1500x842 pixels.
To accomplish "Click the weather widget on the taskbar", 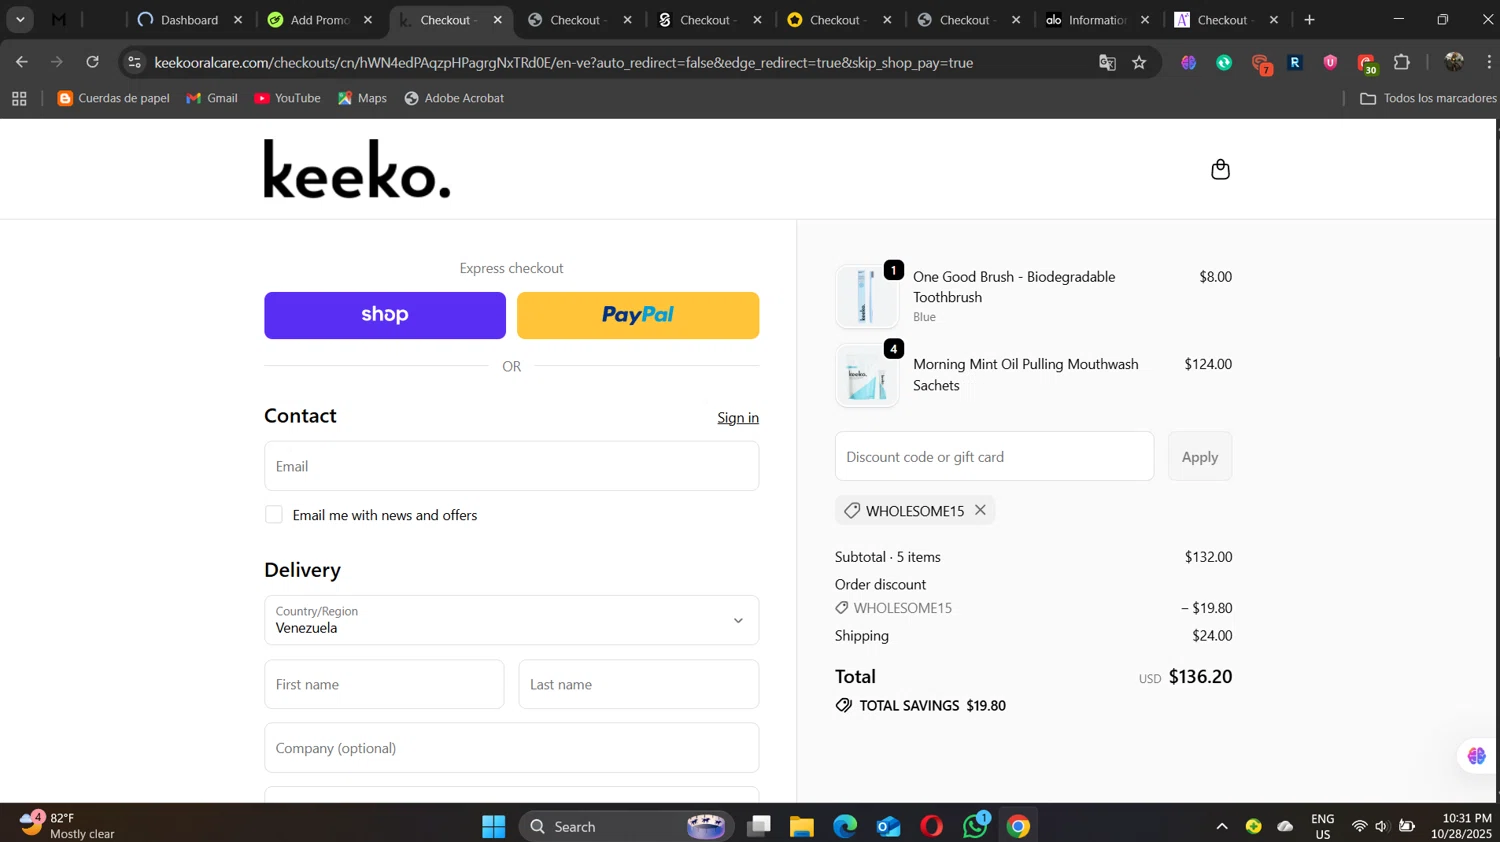I will pyautogui.click(x=67, y=825).
